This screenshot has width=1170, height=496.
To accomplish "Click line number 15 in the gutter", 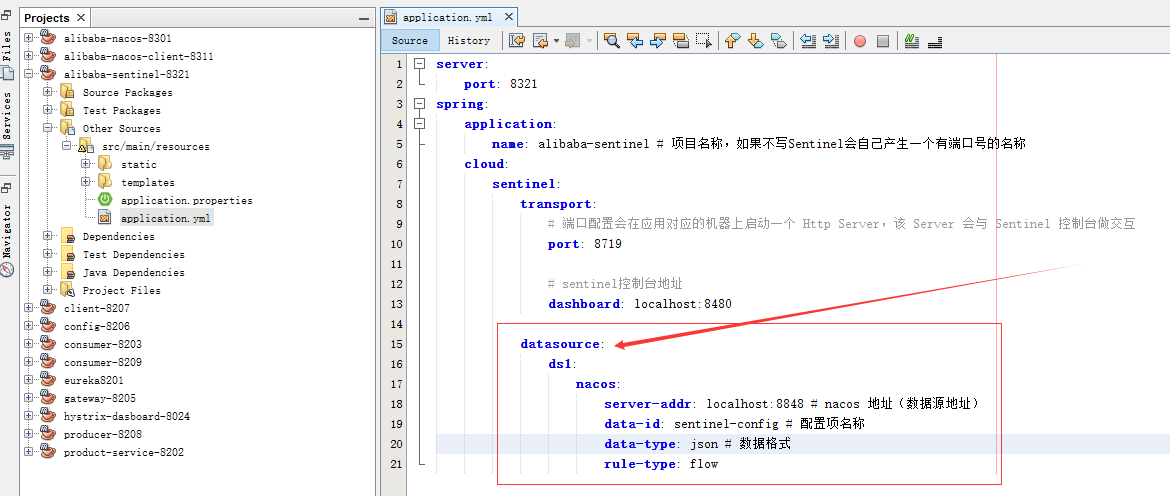I will (x=395, y=344).
